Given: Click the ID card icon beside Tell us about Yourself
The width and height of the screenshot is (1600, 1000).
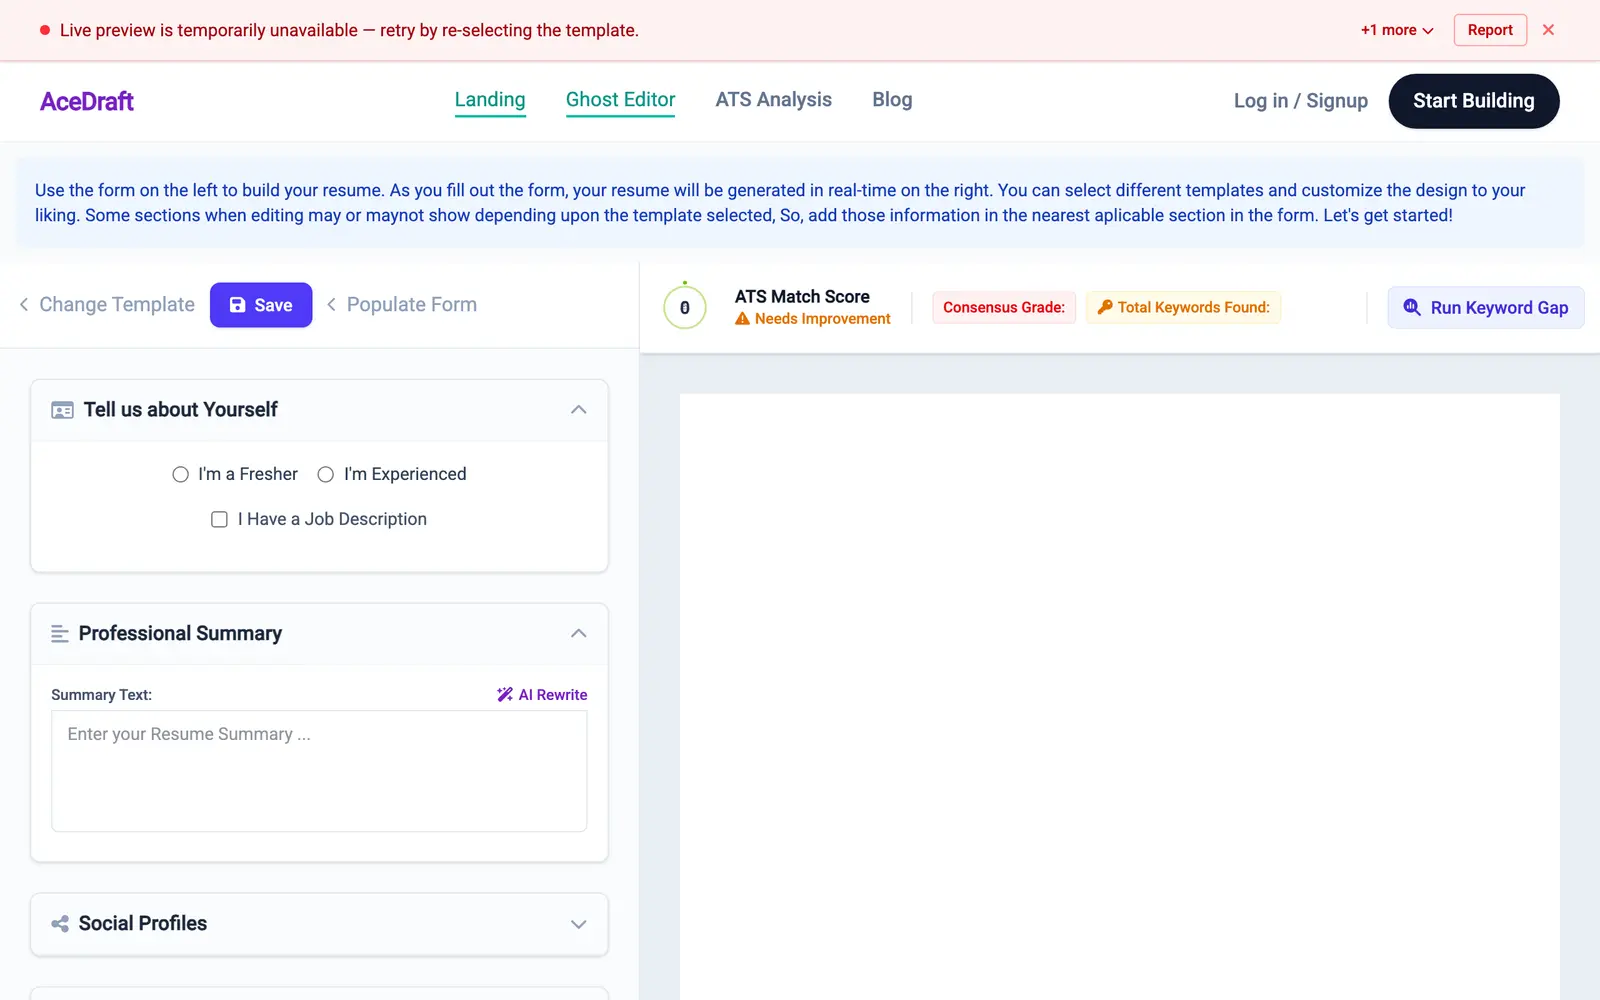Looking at the screenshot, I should point(62,410).
